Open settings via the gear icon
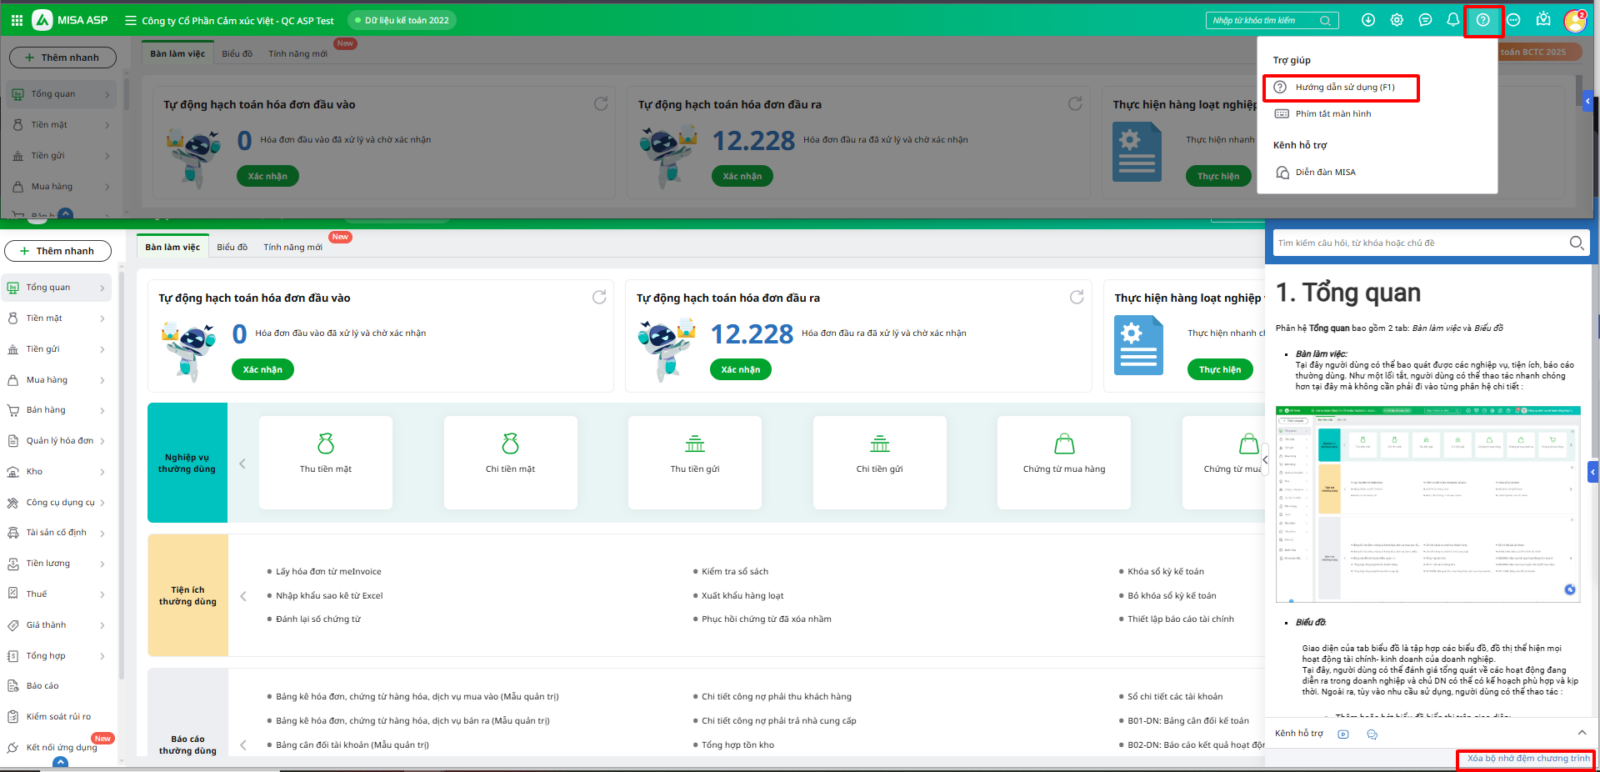Image resolution: width=1600 pixels, height=772 pixels. 1397,20
